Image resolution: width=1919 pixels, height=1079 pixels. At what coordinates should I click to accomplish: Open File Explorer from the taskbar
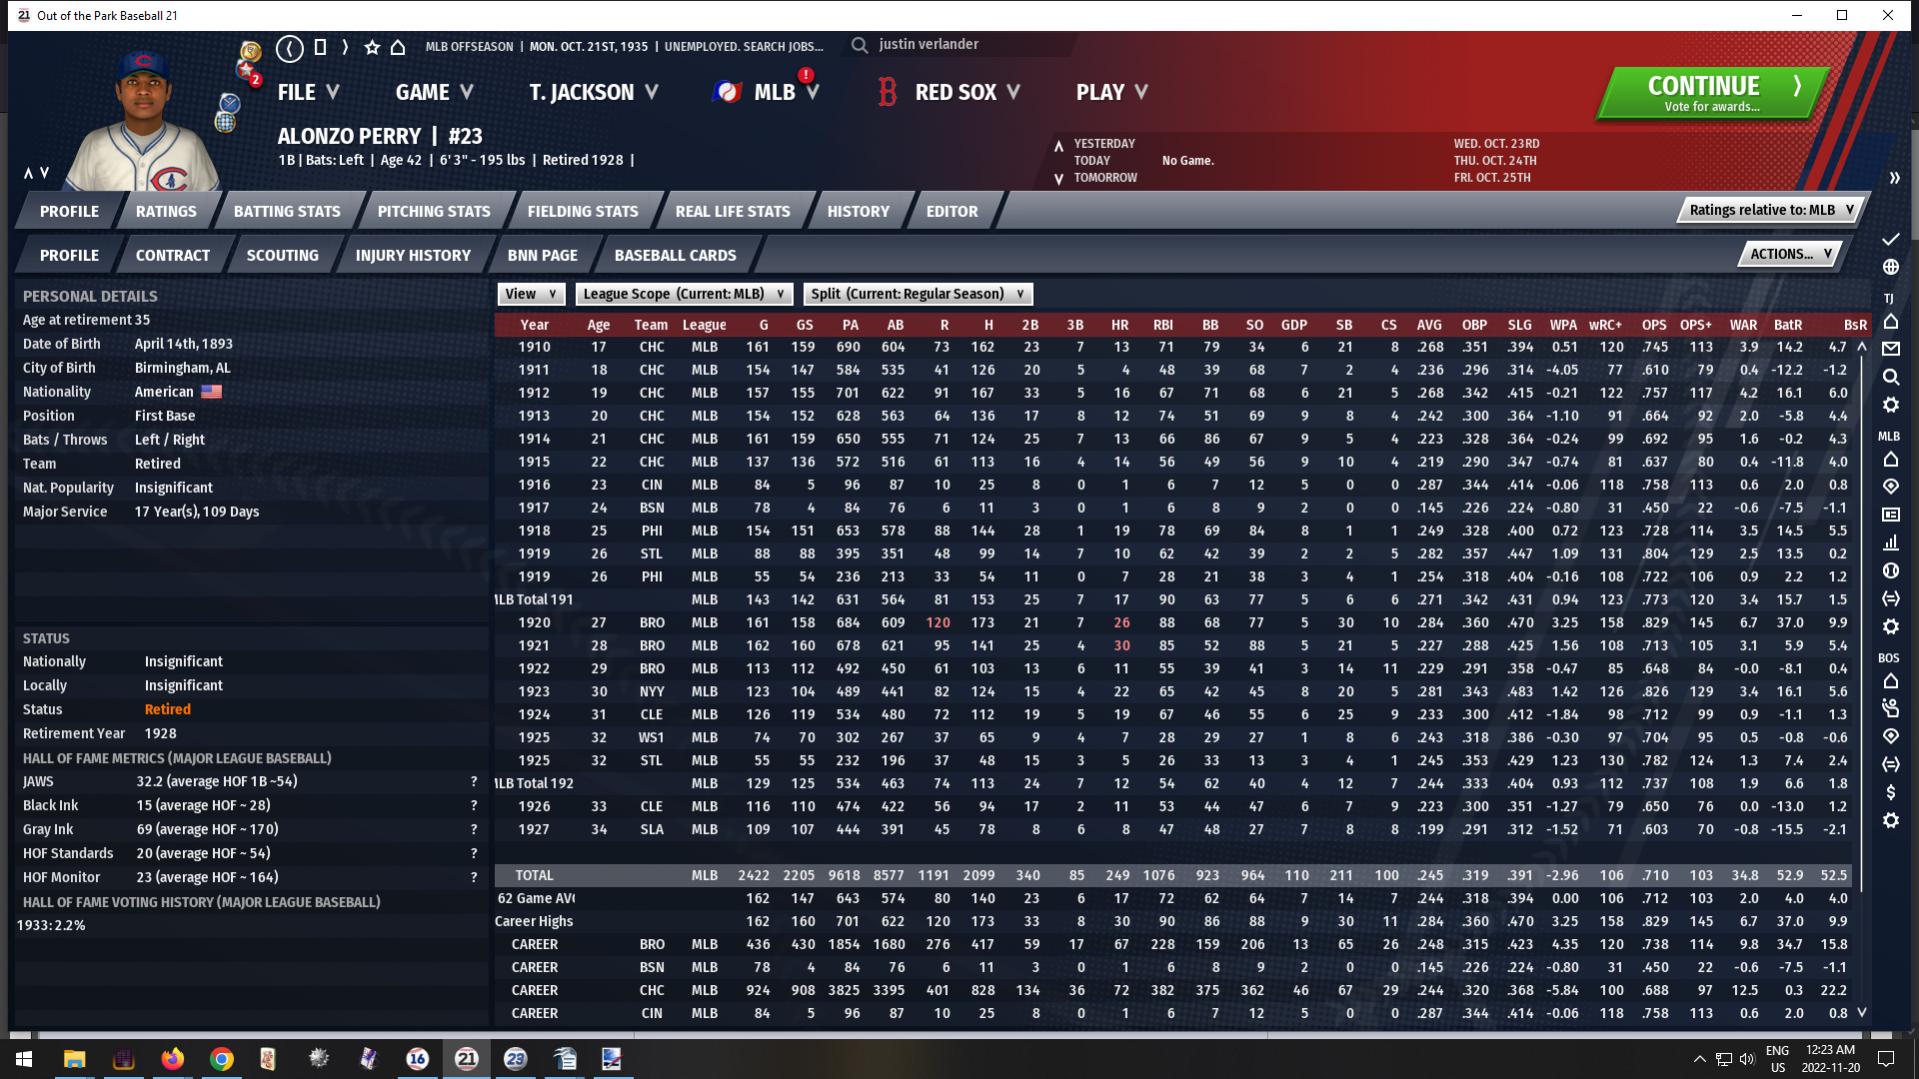[x=74, y=1058]
